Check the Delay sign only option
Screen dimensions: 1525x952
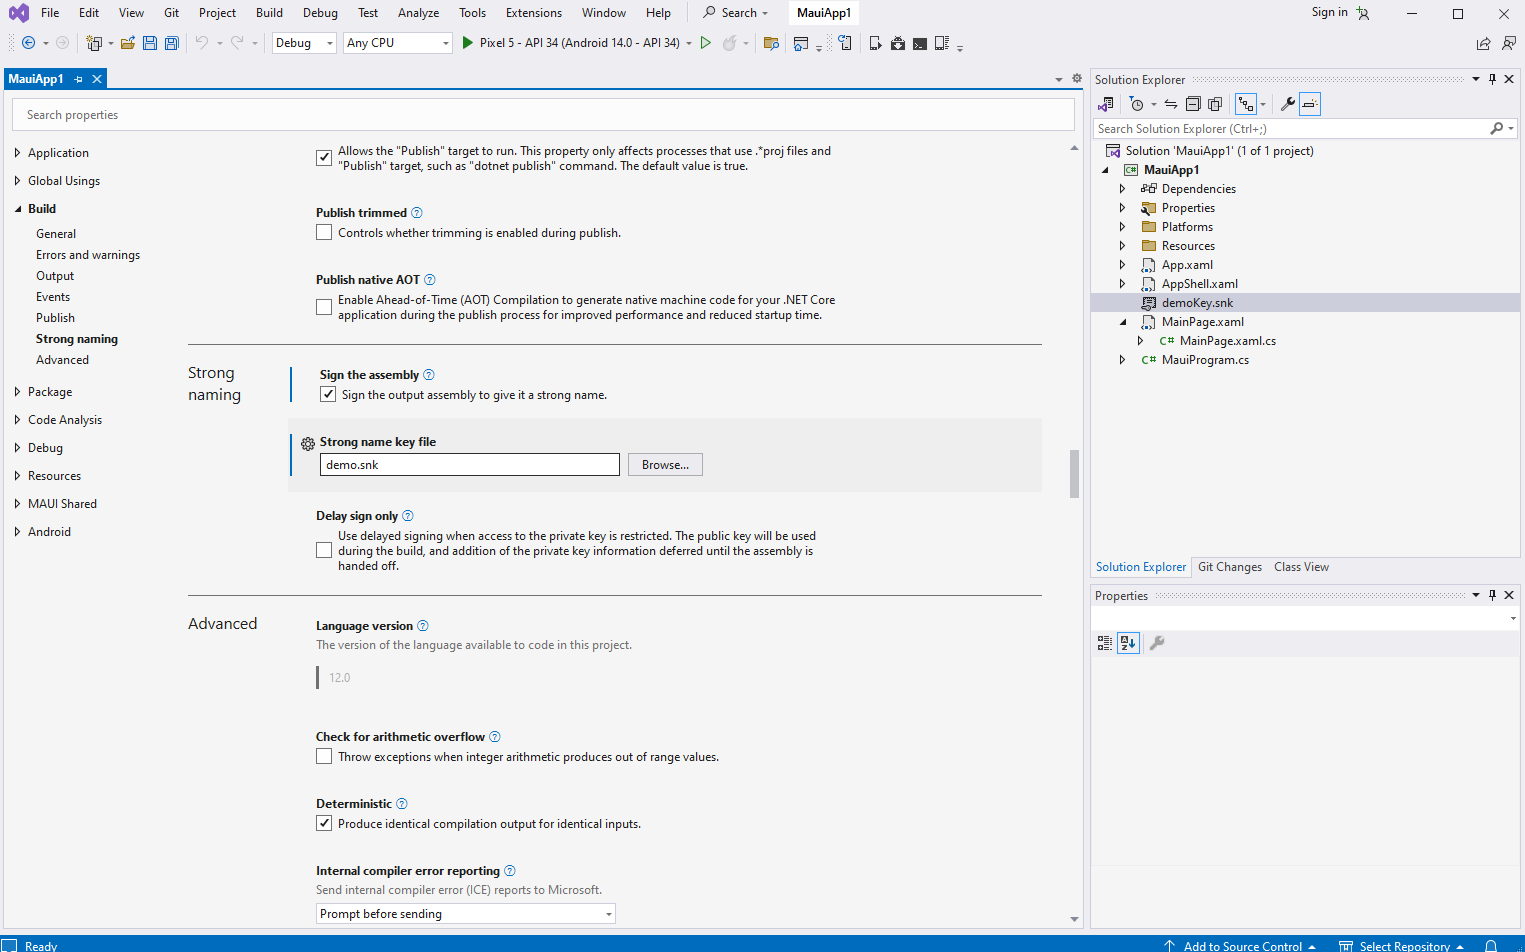tap(324, 551)
